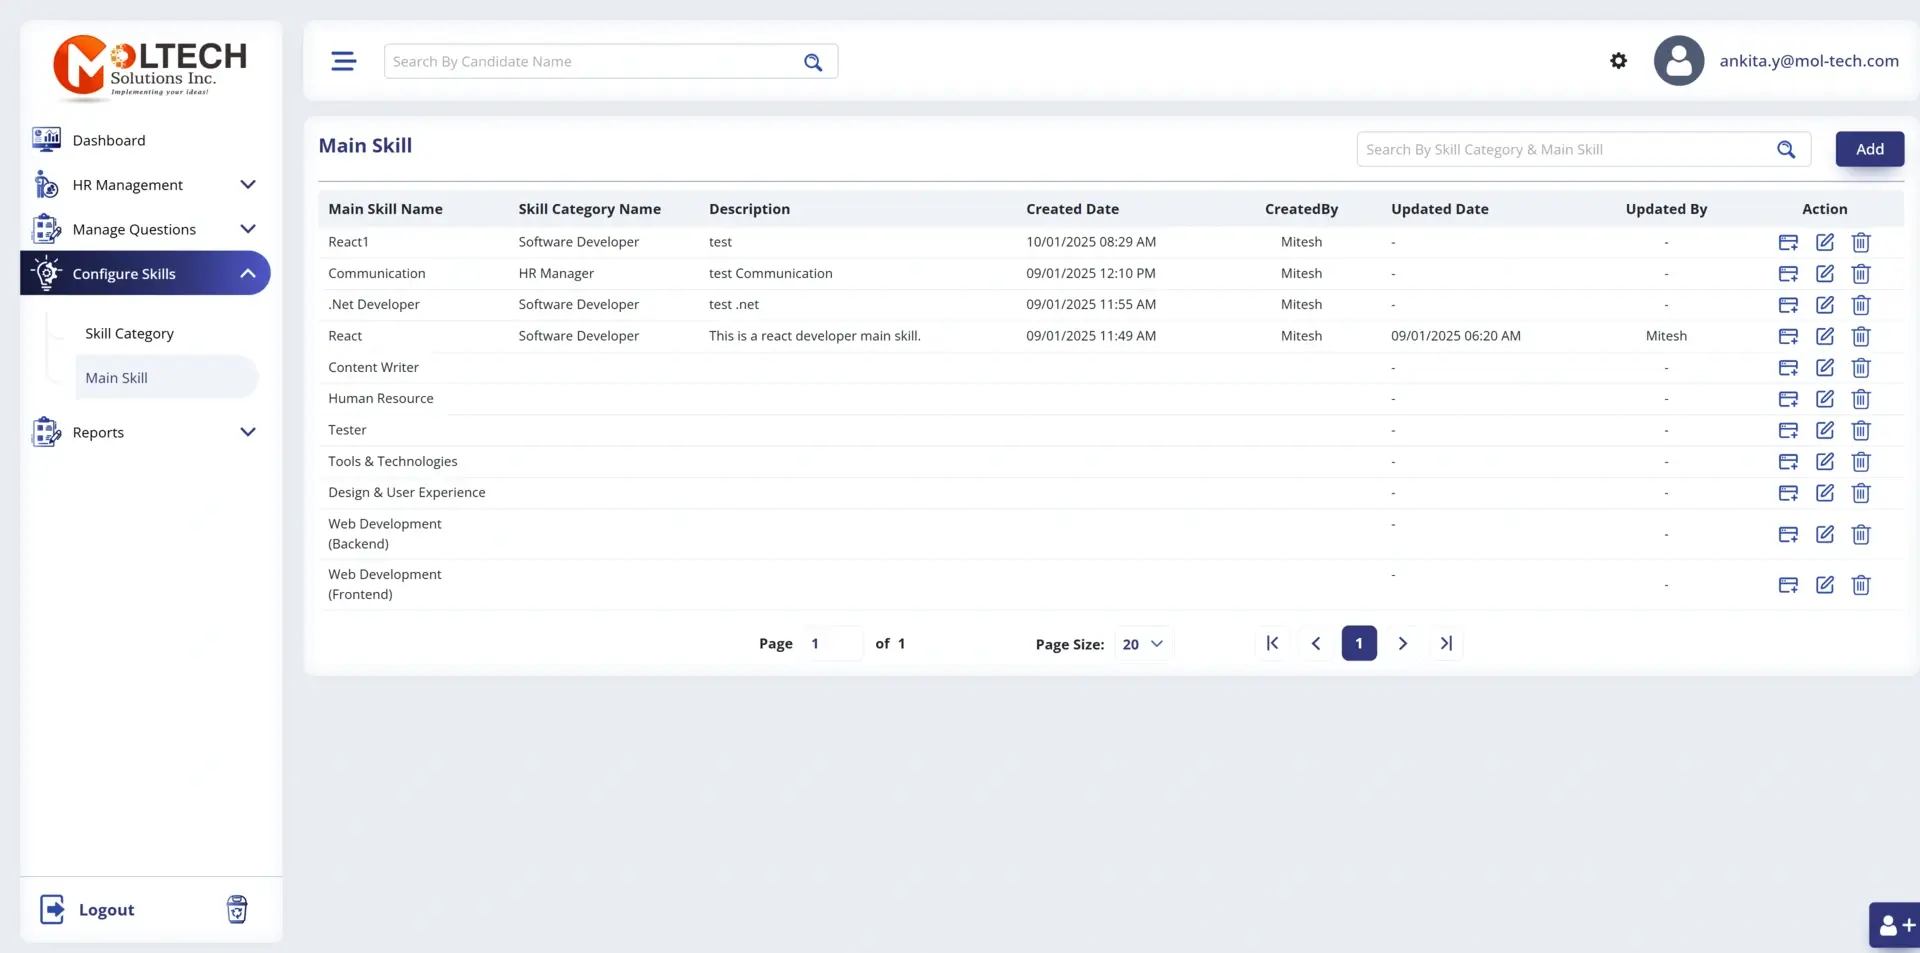Delete the Communication skill row
Screen dimensions: 1920x953
point(1860,274)
